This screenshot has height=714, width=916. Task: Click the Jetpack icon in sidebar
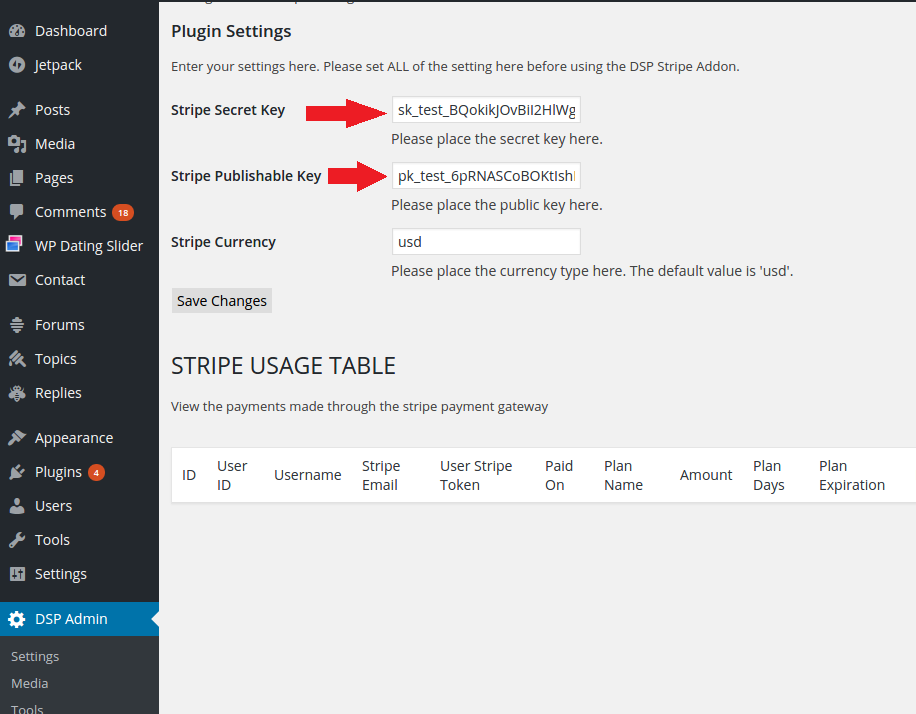[x=17, y=65]
